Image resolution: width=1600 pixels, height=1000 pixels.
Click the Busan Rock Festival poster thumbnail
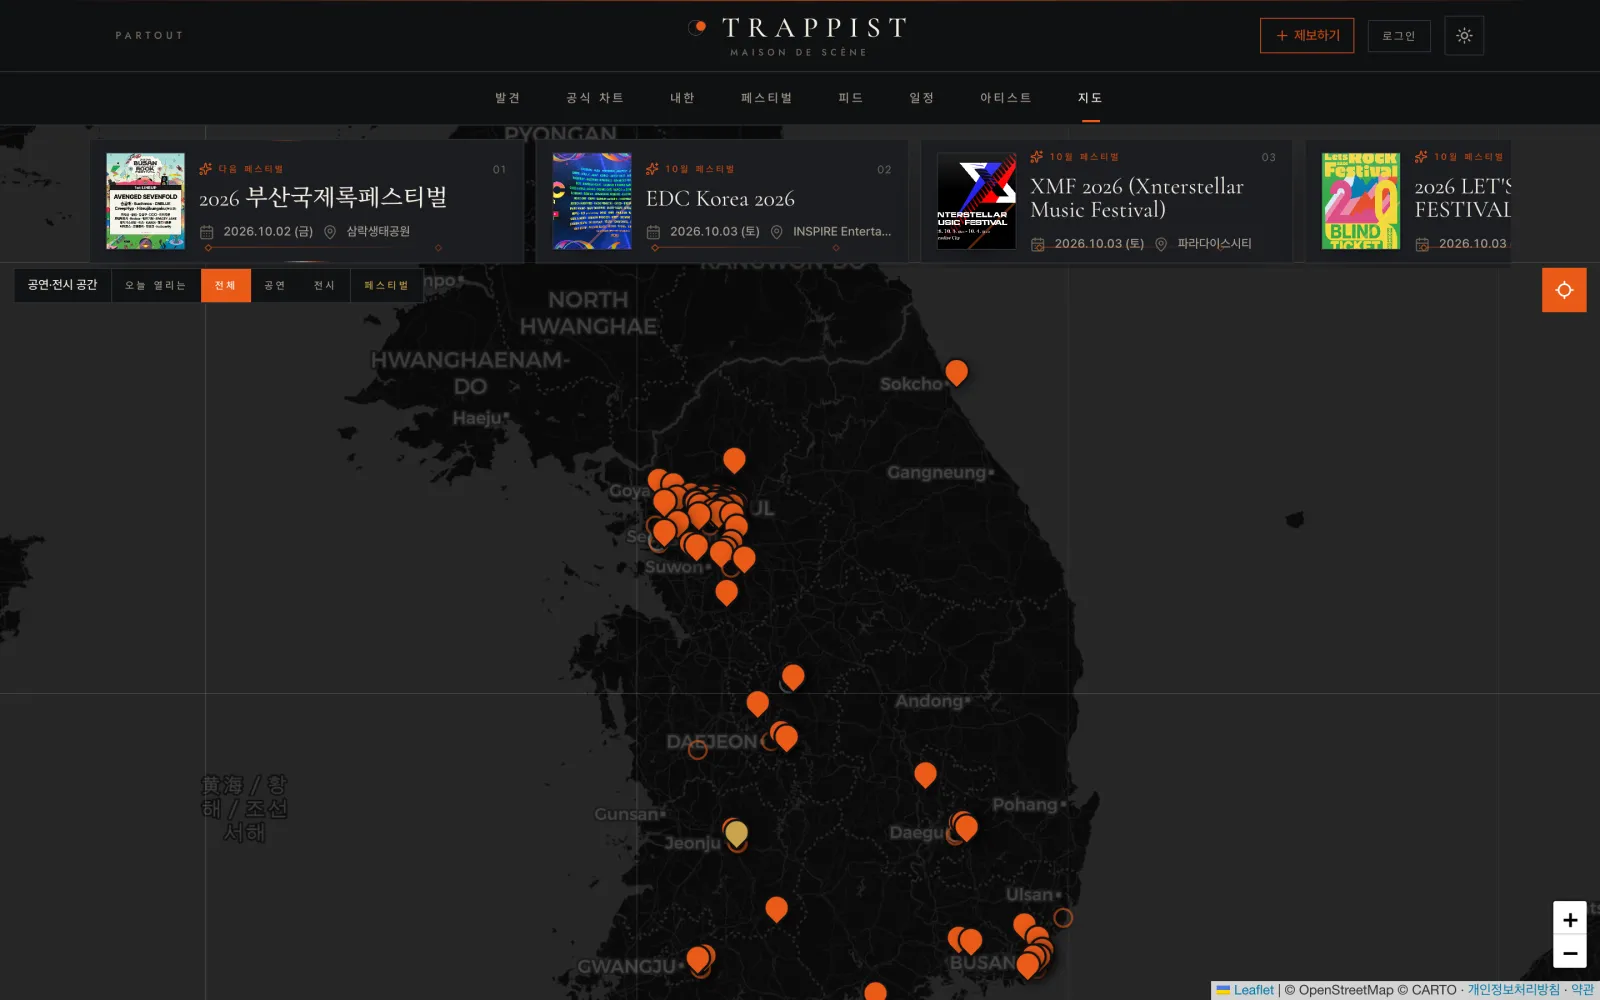click(146, 201)
